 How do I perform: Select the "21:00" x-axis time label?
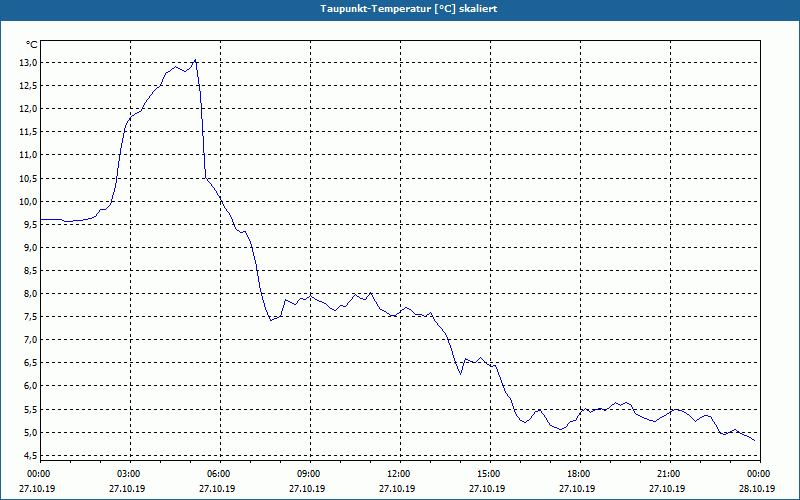[x=669, y=474]
